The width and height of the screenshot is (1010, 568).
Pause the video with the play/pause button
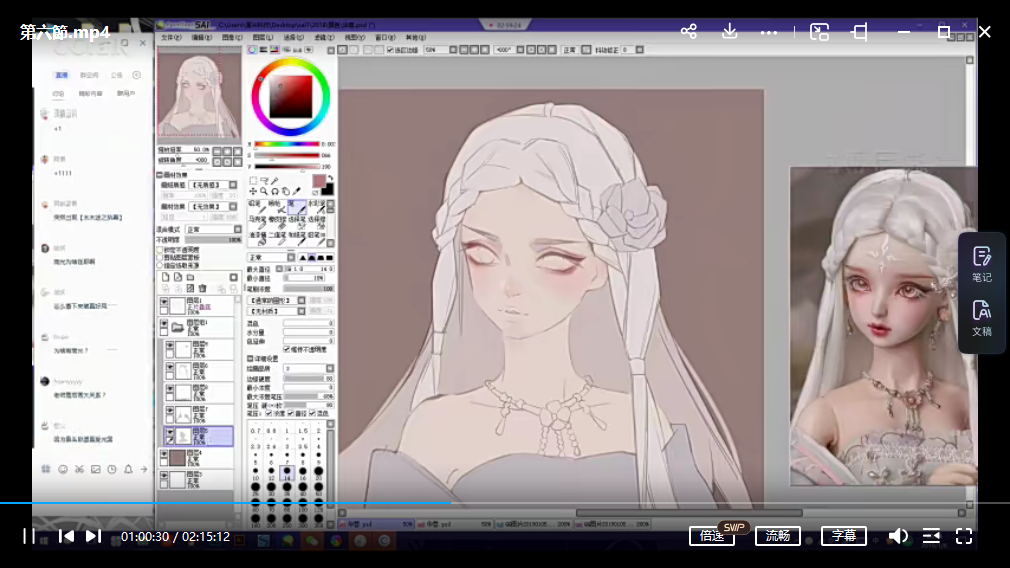click(29, 536)
